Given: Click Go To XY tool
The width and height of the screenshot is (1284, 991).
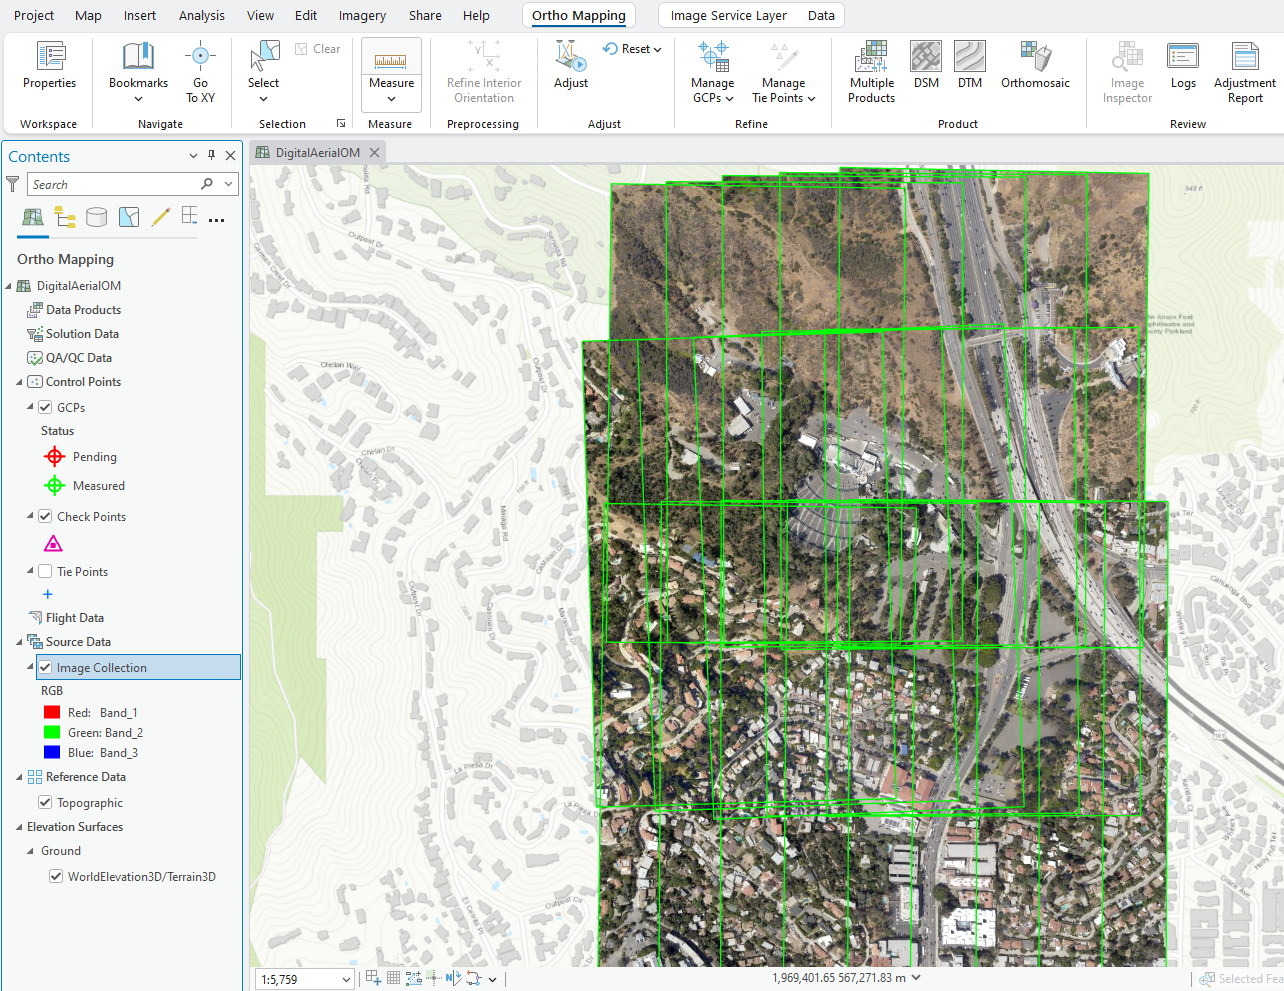Looking at the screenshot, I should click(x=200, y=72).
